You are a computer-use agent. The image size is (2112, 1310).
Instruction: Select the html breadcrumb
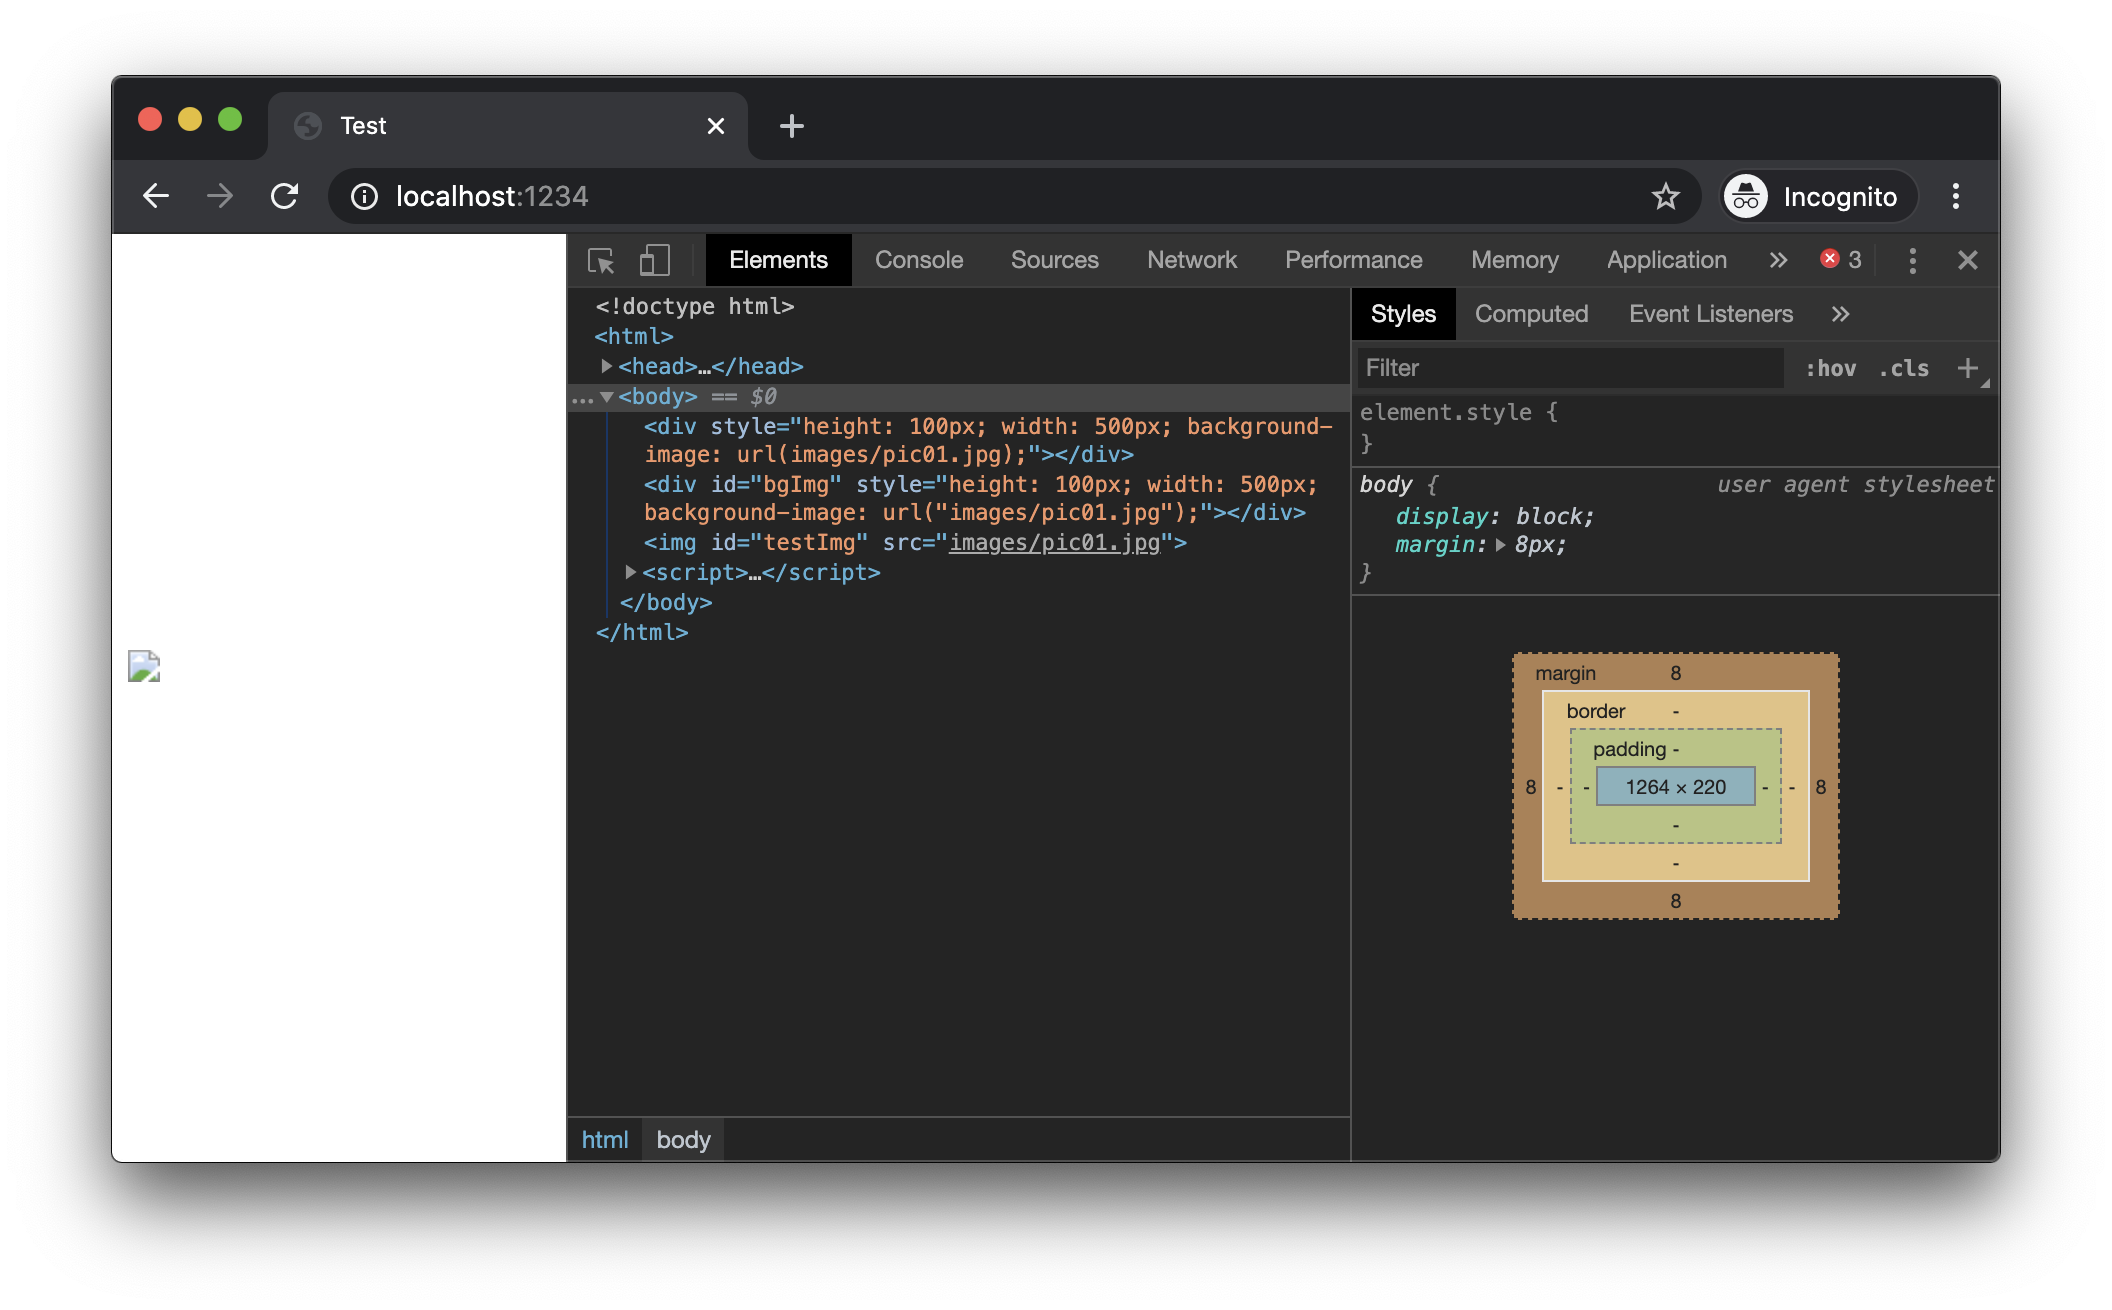point(604,1140)
